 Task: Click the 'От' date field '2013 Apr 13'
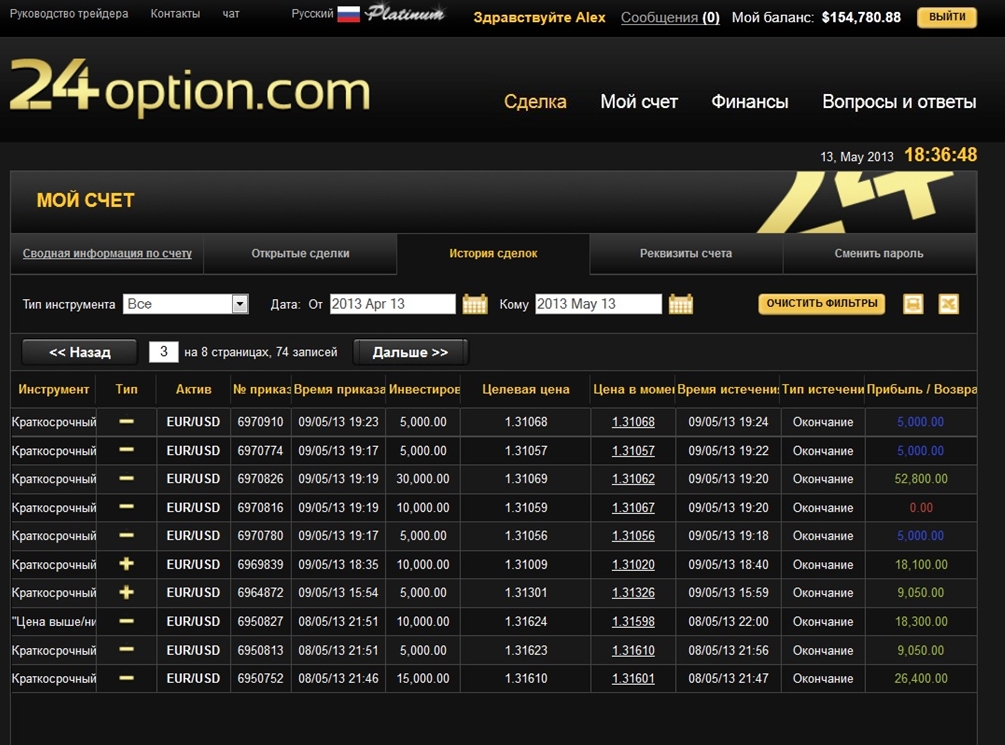coord(392,304)
